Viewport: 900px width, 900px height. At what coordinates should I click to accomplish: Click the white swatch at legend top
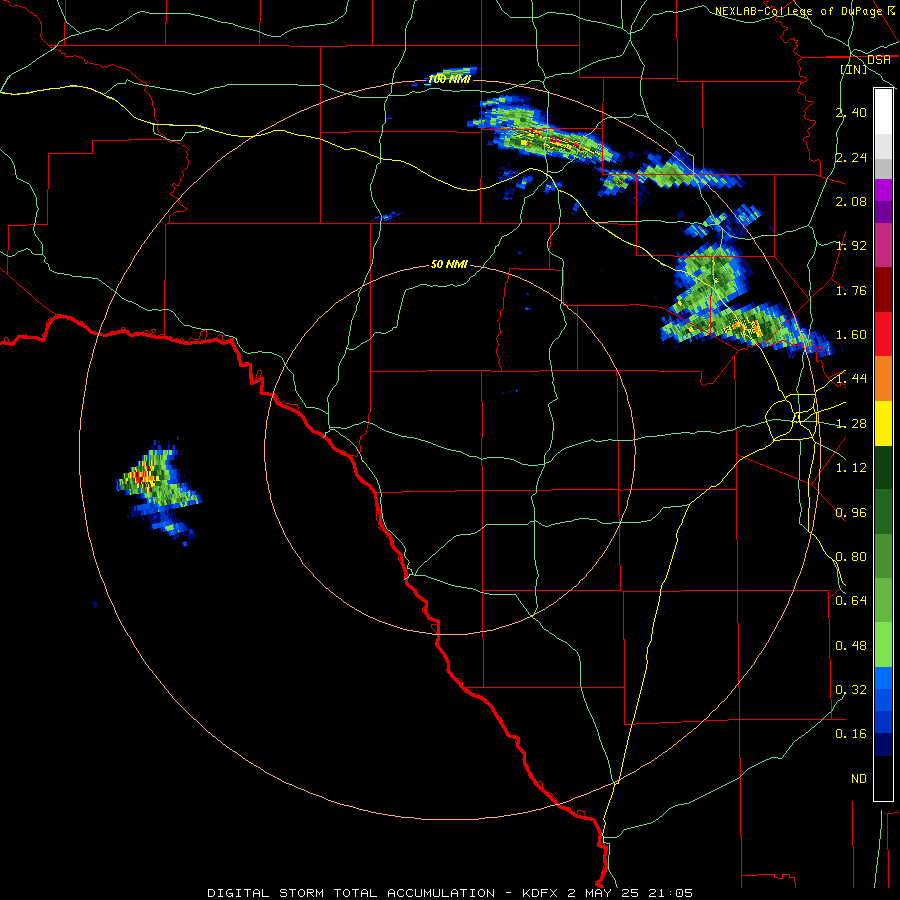click(x=883, y=111)
